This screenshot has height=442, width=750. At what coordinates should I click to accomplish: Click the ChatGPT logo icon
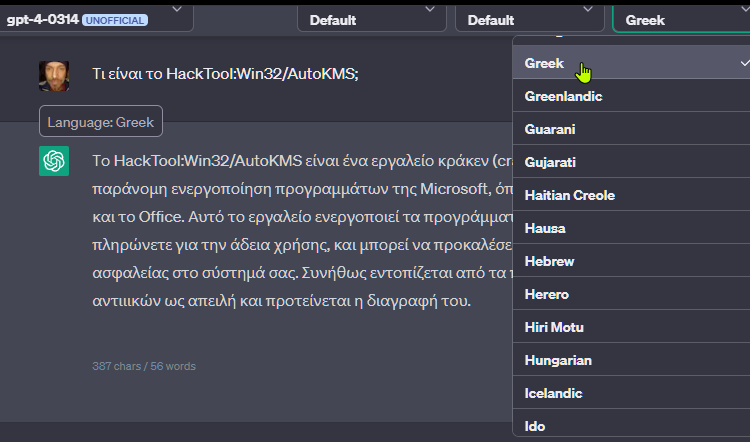[x=54, y=161]
